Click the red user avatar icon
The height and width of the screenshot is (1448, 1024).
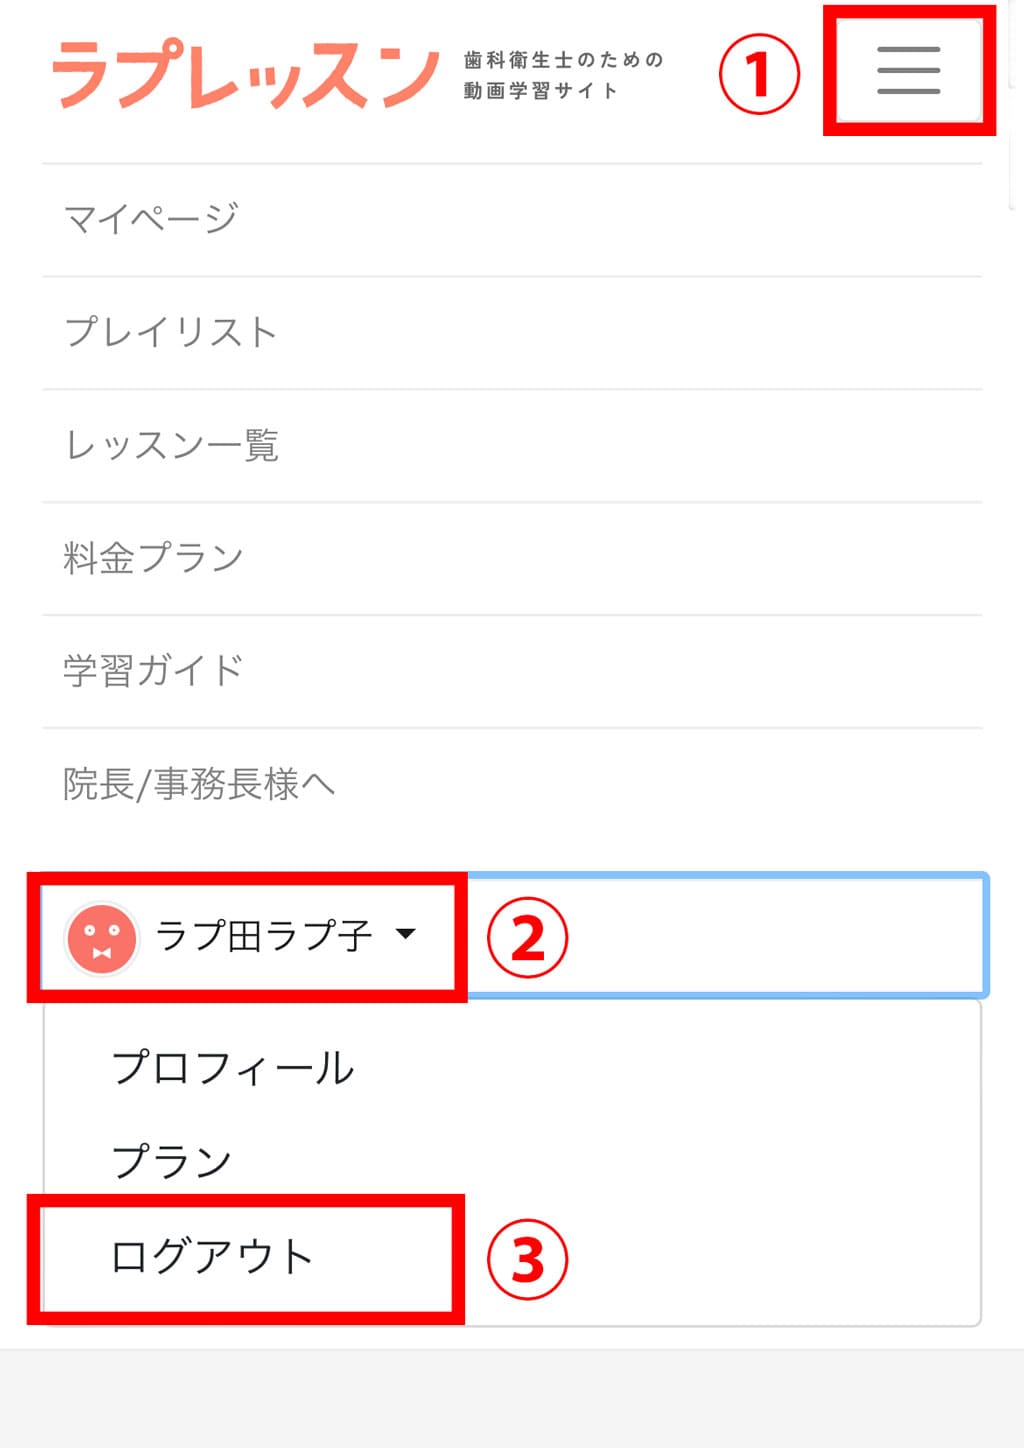(x=101, y=938)
